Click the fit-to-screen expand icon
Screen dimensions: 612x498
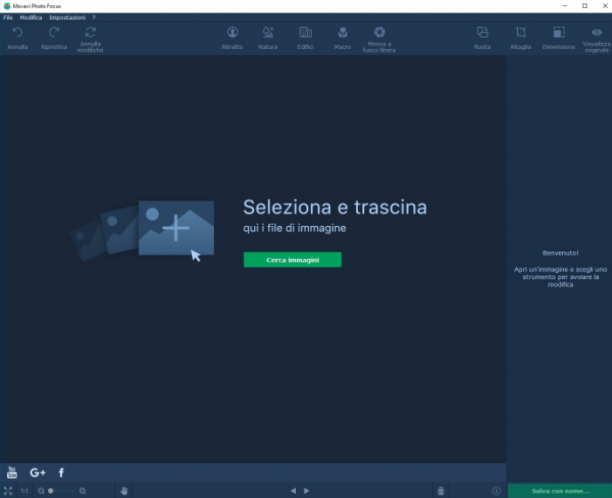tap(8, 491)
